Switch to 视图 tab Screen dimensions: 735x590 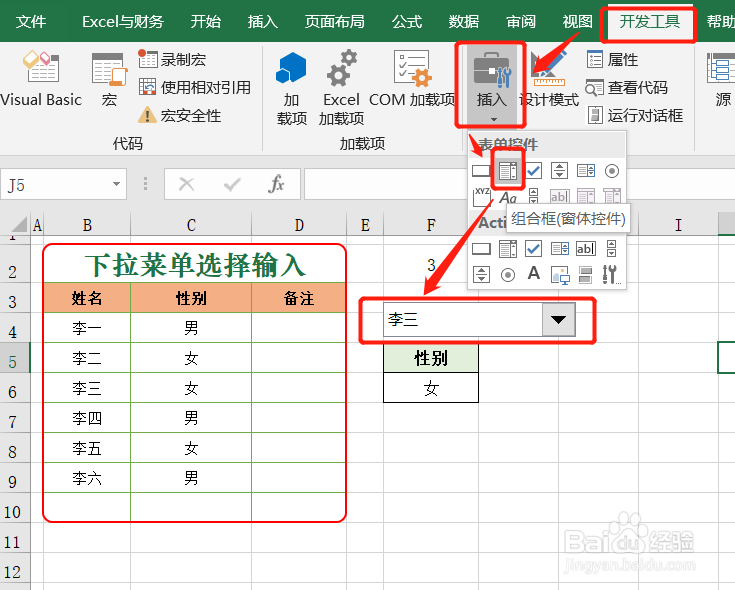pos(578,22)
